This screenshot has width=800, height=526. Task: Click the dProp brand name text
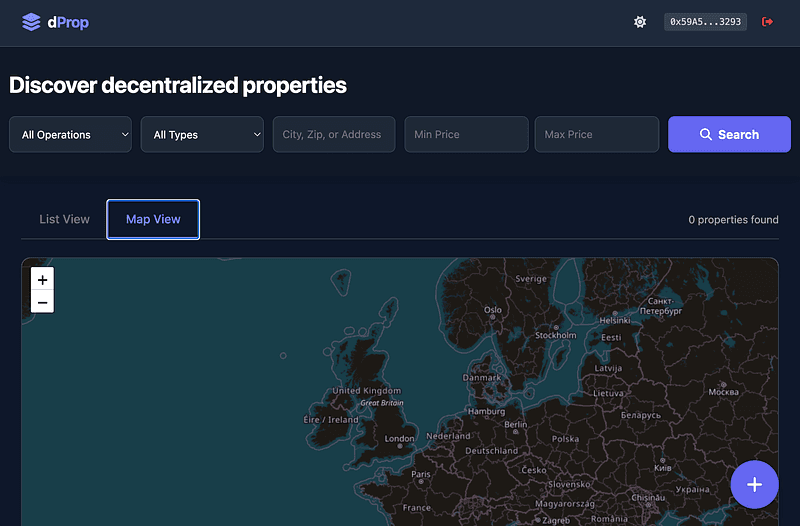click(x=68, y=22)
